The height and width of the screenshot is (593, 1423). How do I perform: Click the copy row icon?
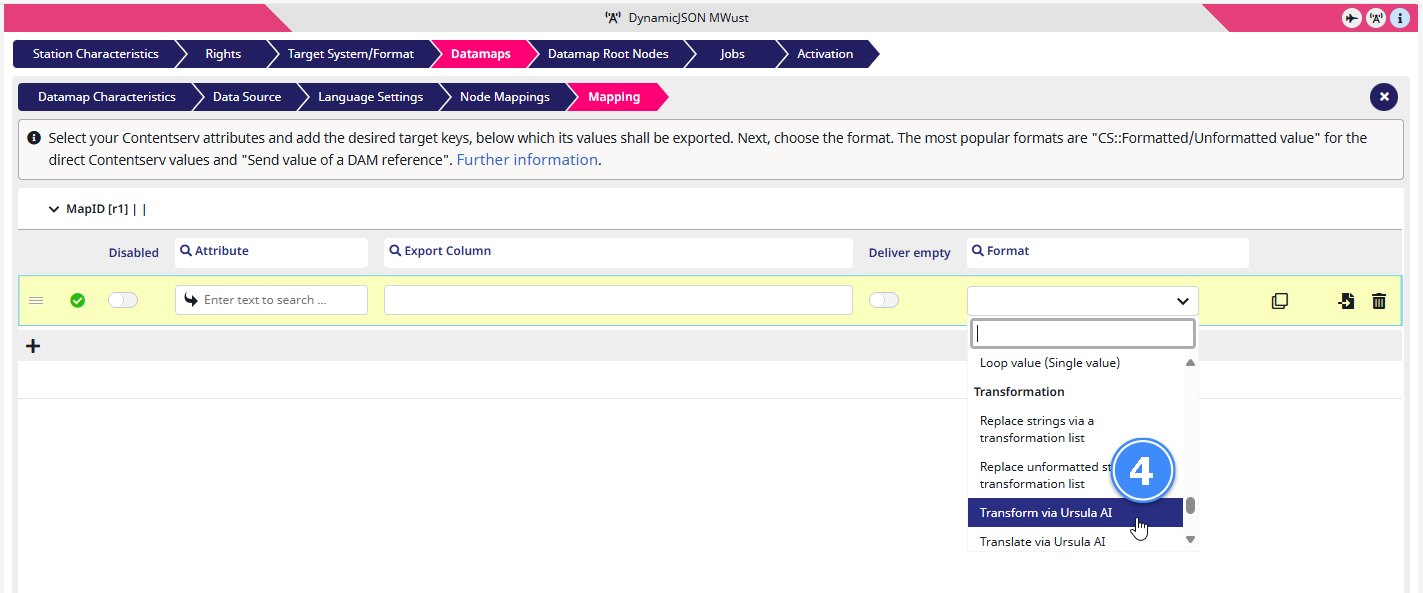(1279, 301)
